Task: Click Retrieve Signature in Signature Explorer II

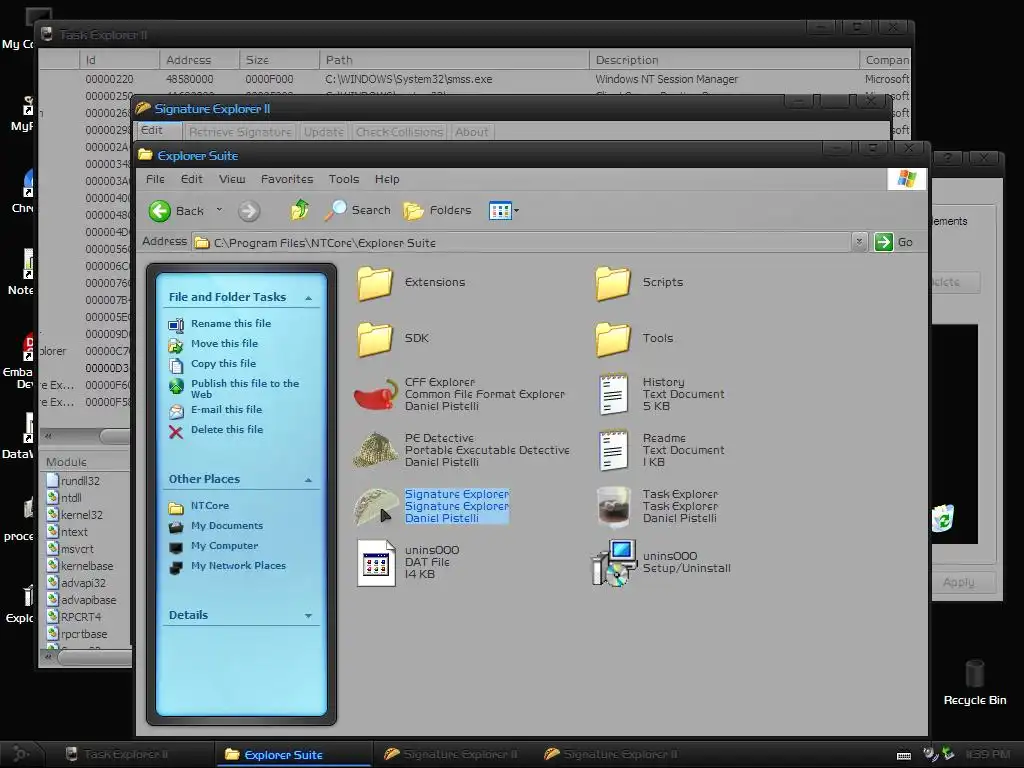Action: click(240, 132)
